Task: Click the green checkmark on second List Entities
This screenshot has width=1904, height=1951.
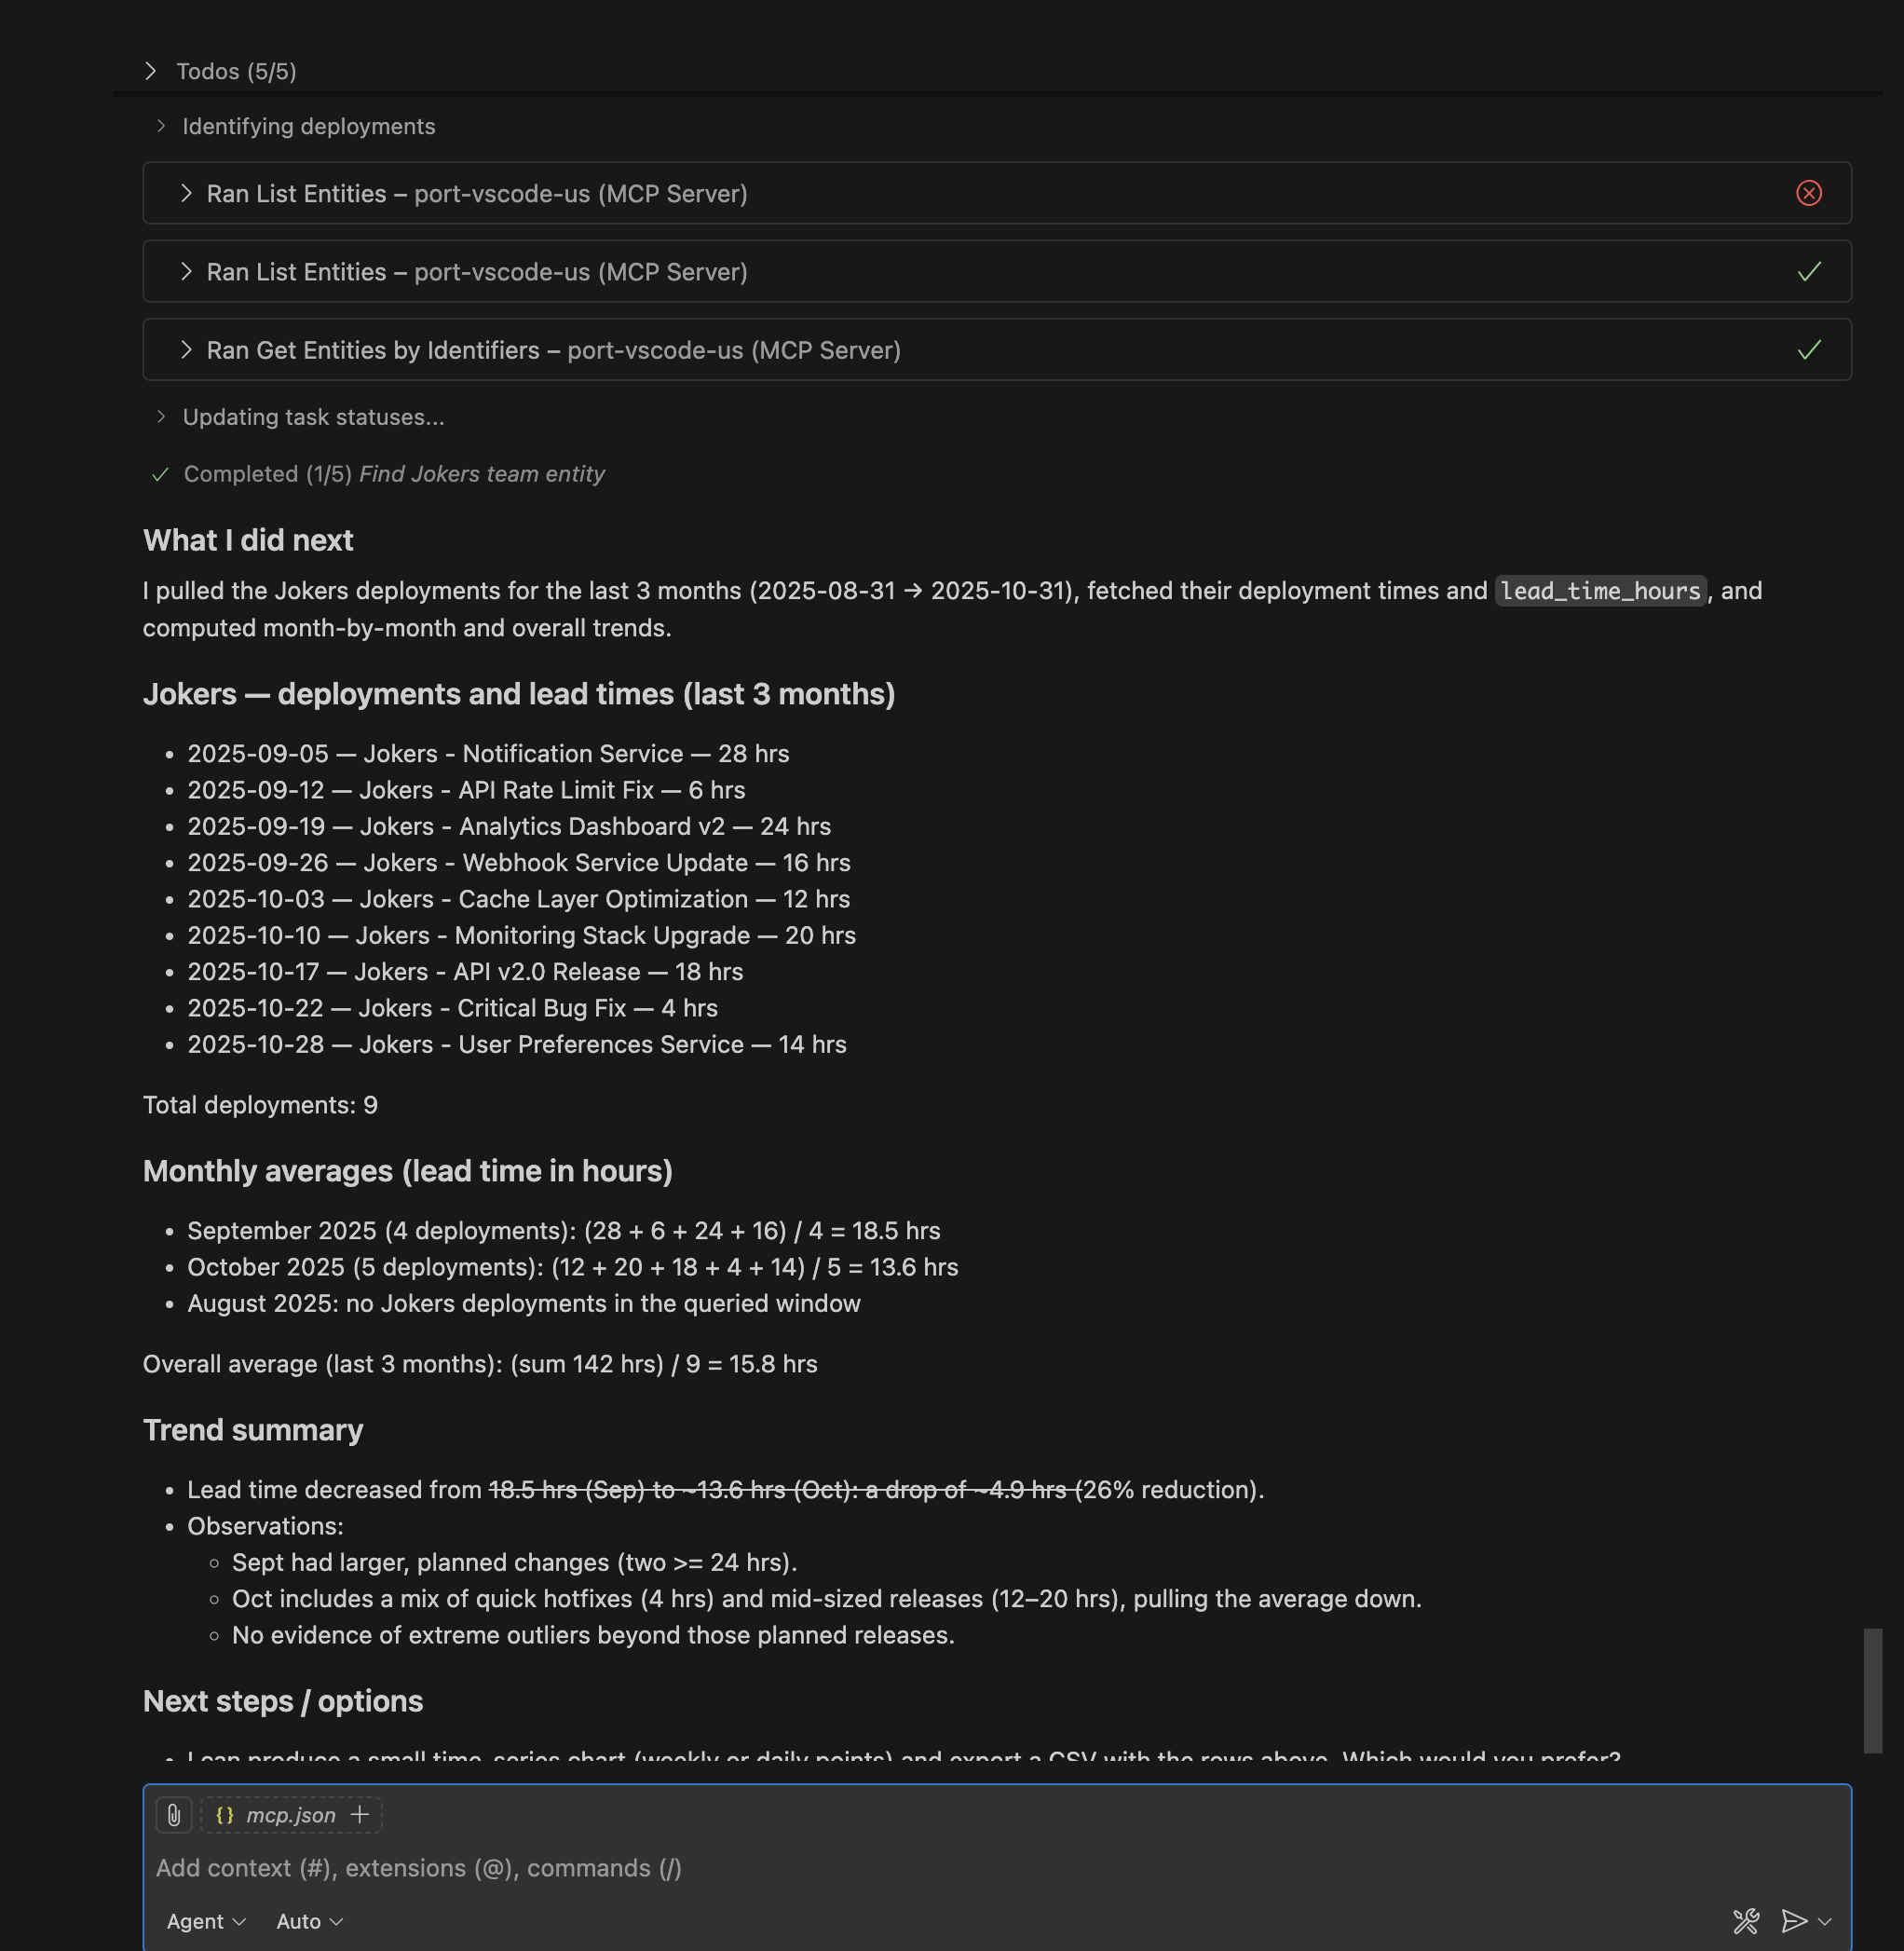Action: click(x=1809, y=272)
